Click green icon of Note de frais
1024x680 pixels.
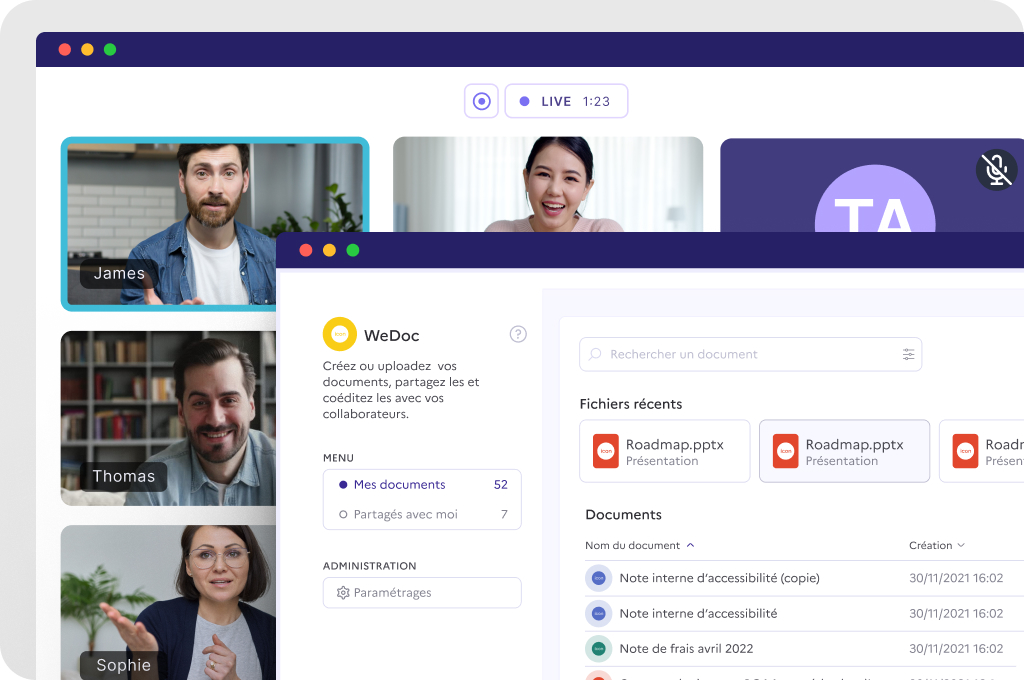[598, 649]
